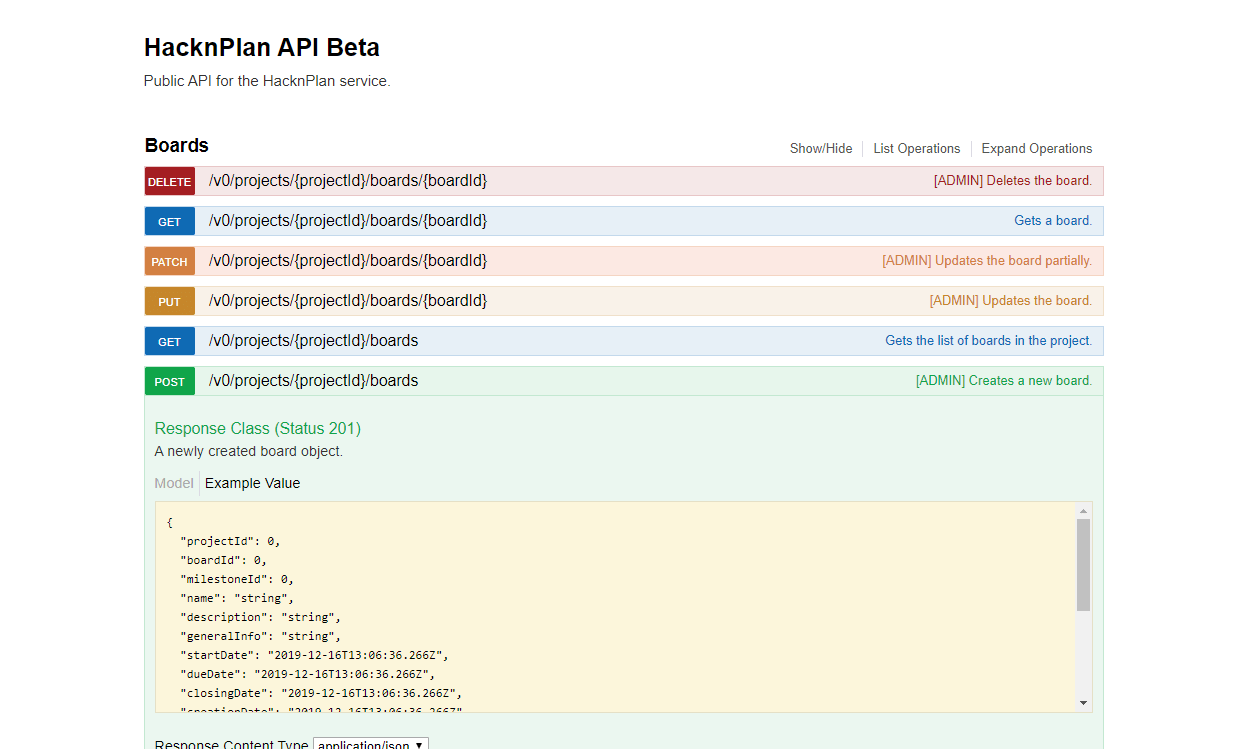Click the 'Gets the list of boards' description
Viewport: 1240px width, 749px height.
[x=987, y=341]
